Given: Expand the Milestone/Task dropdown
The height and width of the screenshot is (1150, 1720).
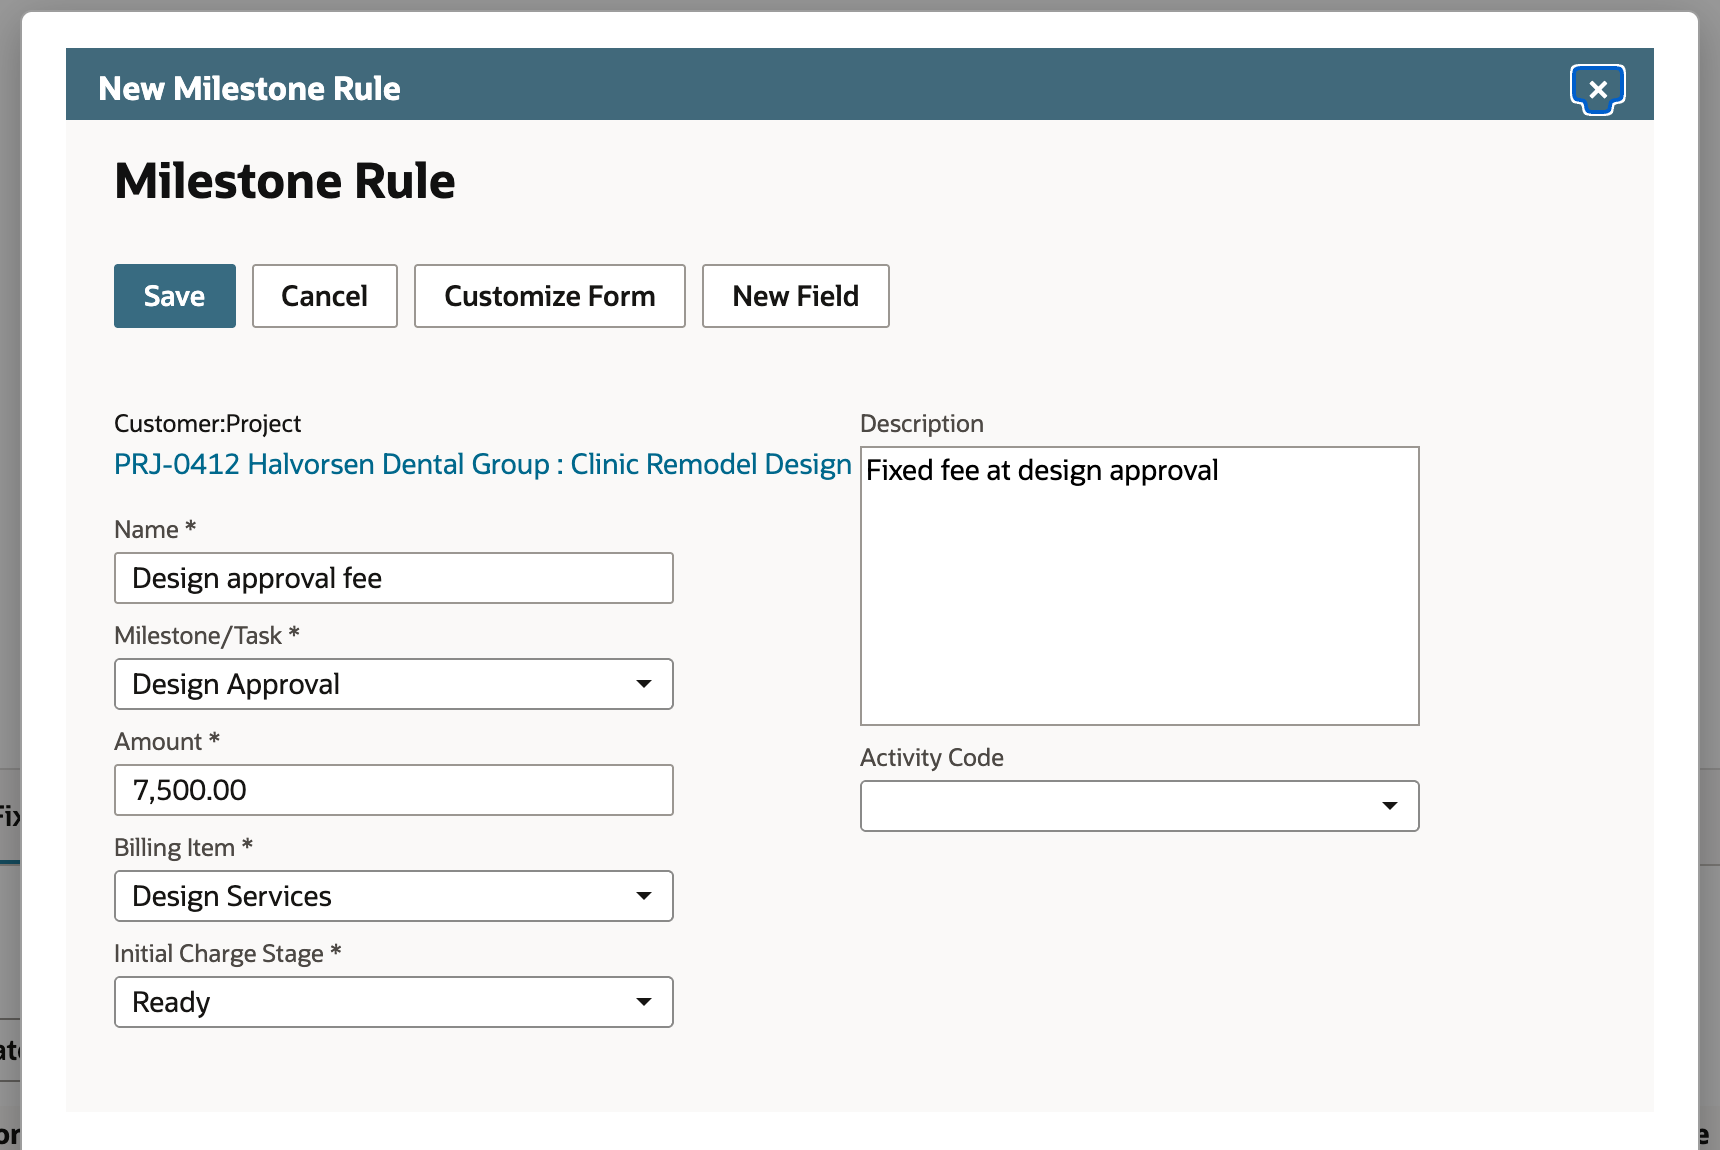Looking at the screenshot, I should [394, 684].
